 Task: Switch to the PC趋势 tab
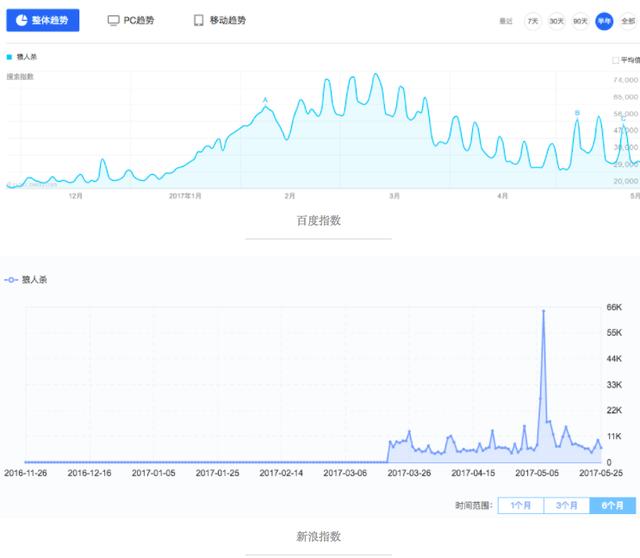click(x=131, y=20)
